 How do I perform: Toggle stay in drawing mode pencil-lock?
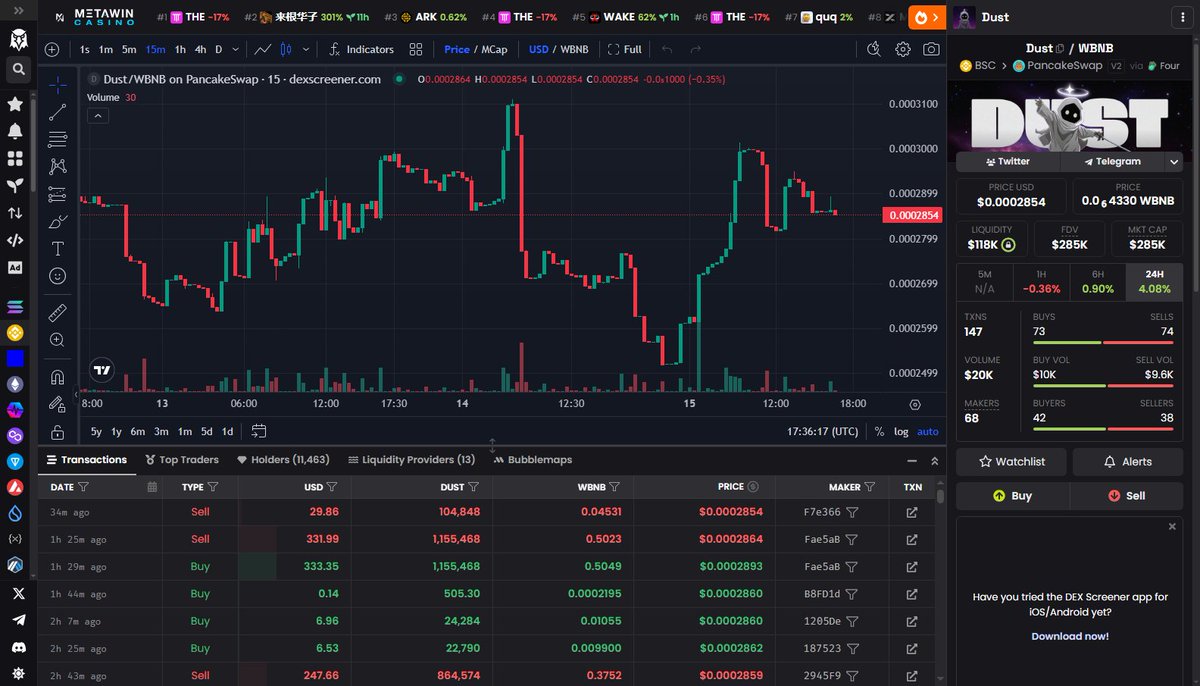click(x=57, y=405)
